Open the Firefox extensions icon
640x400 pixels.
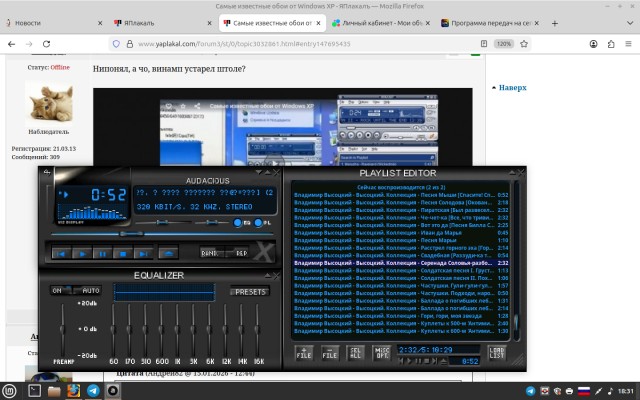(x=611, y=44)
